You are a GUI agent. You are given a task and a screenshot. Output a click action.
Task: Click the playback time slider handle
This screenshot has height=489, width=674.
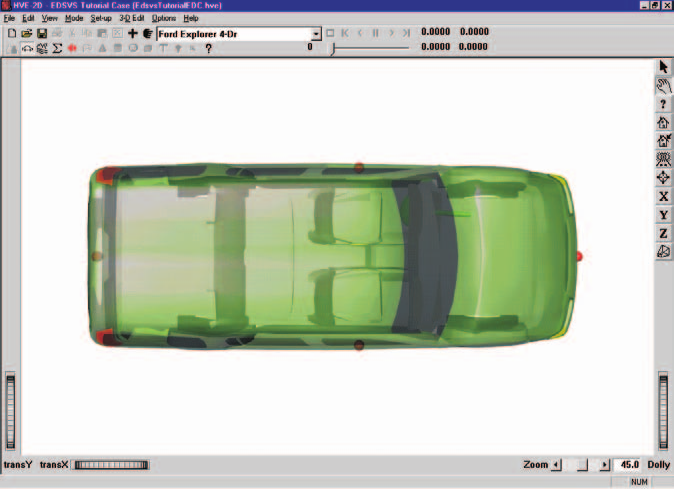(x=332, y=49)
